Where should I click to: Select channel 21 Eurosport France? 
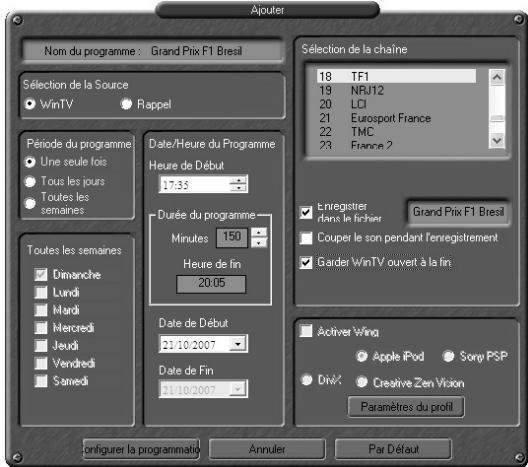(x=396, y=118)
